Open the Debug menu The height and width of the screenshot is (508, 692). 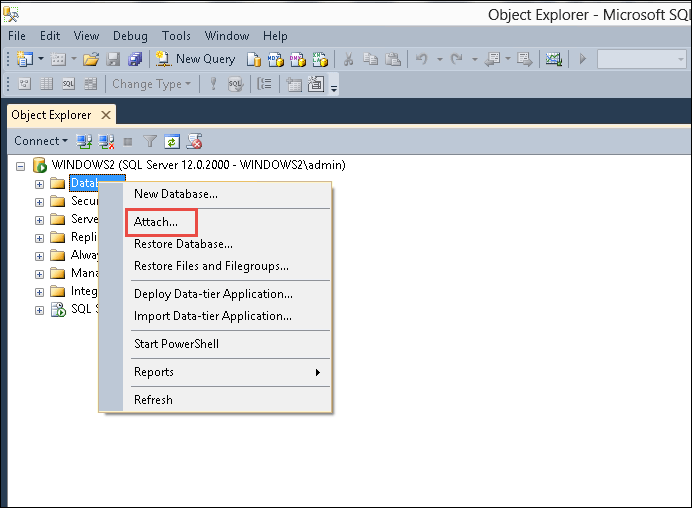pos(130,36)
